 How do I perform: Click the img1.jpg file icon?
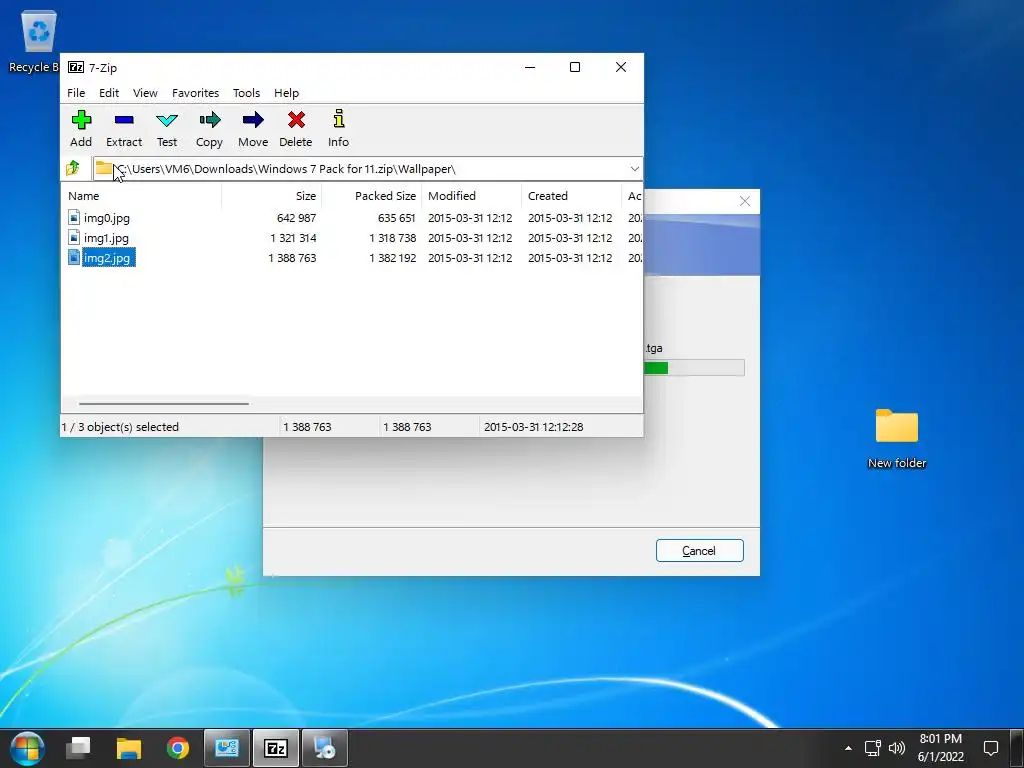(x=74, y=238)
